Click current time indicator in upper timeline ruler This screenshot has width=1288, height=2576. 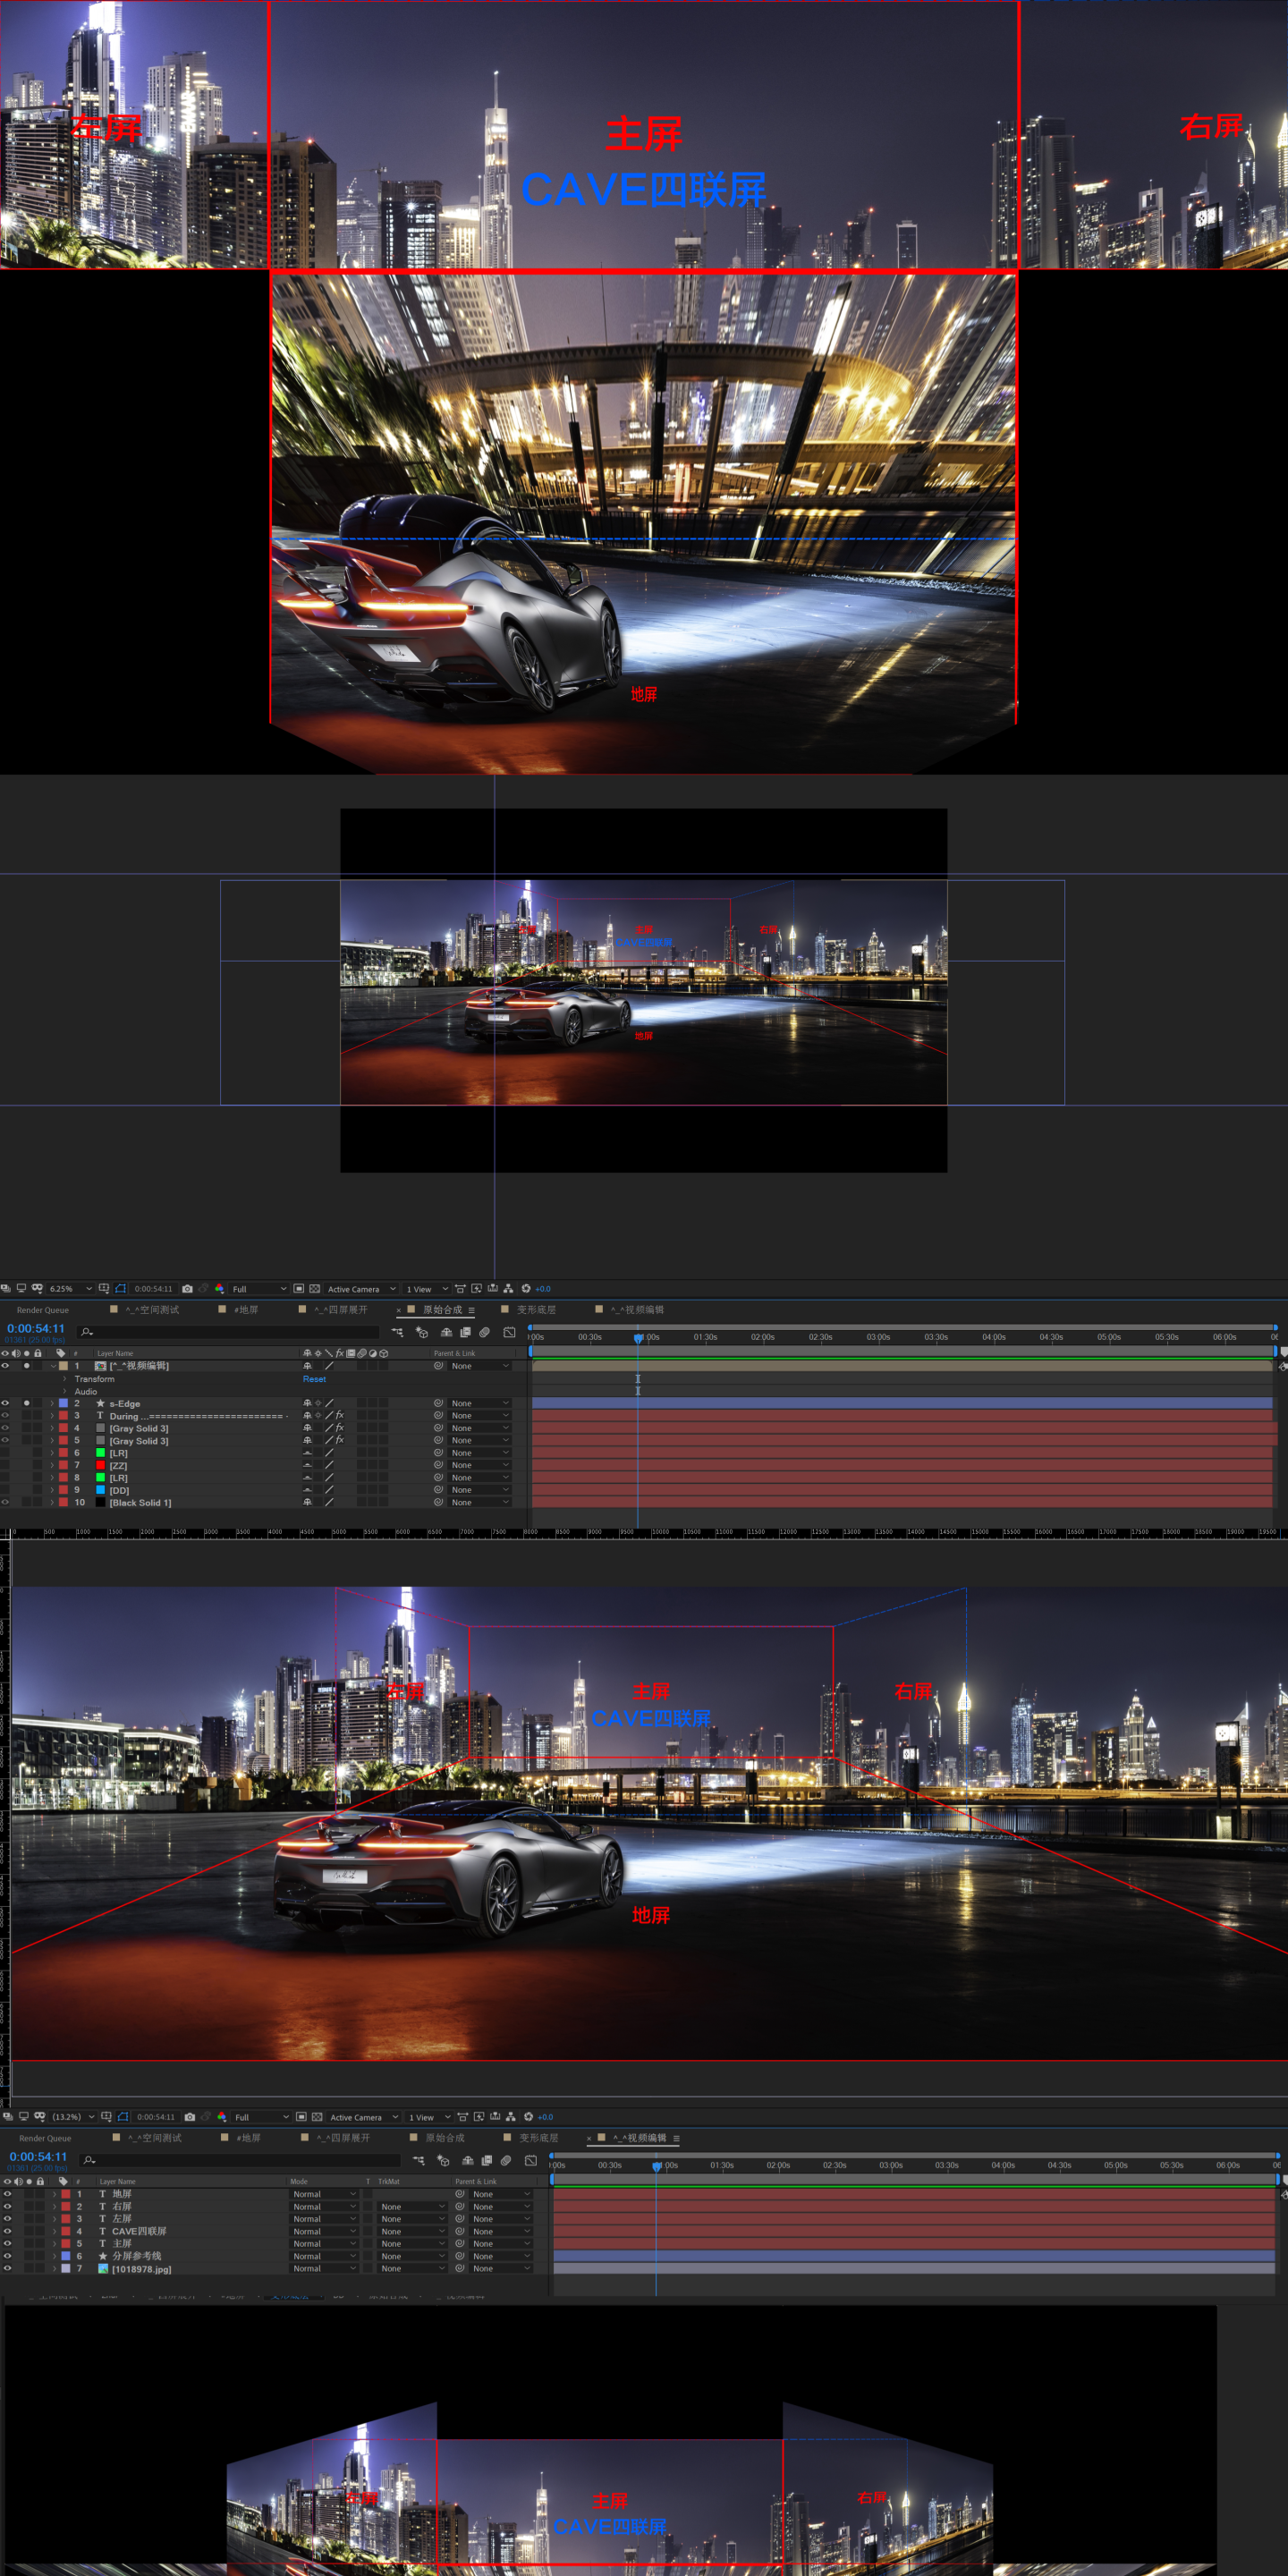(638, 1338)
